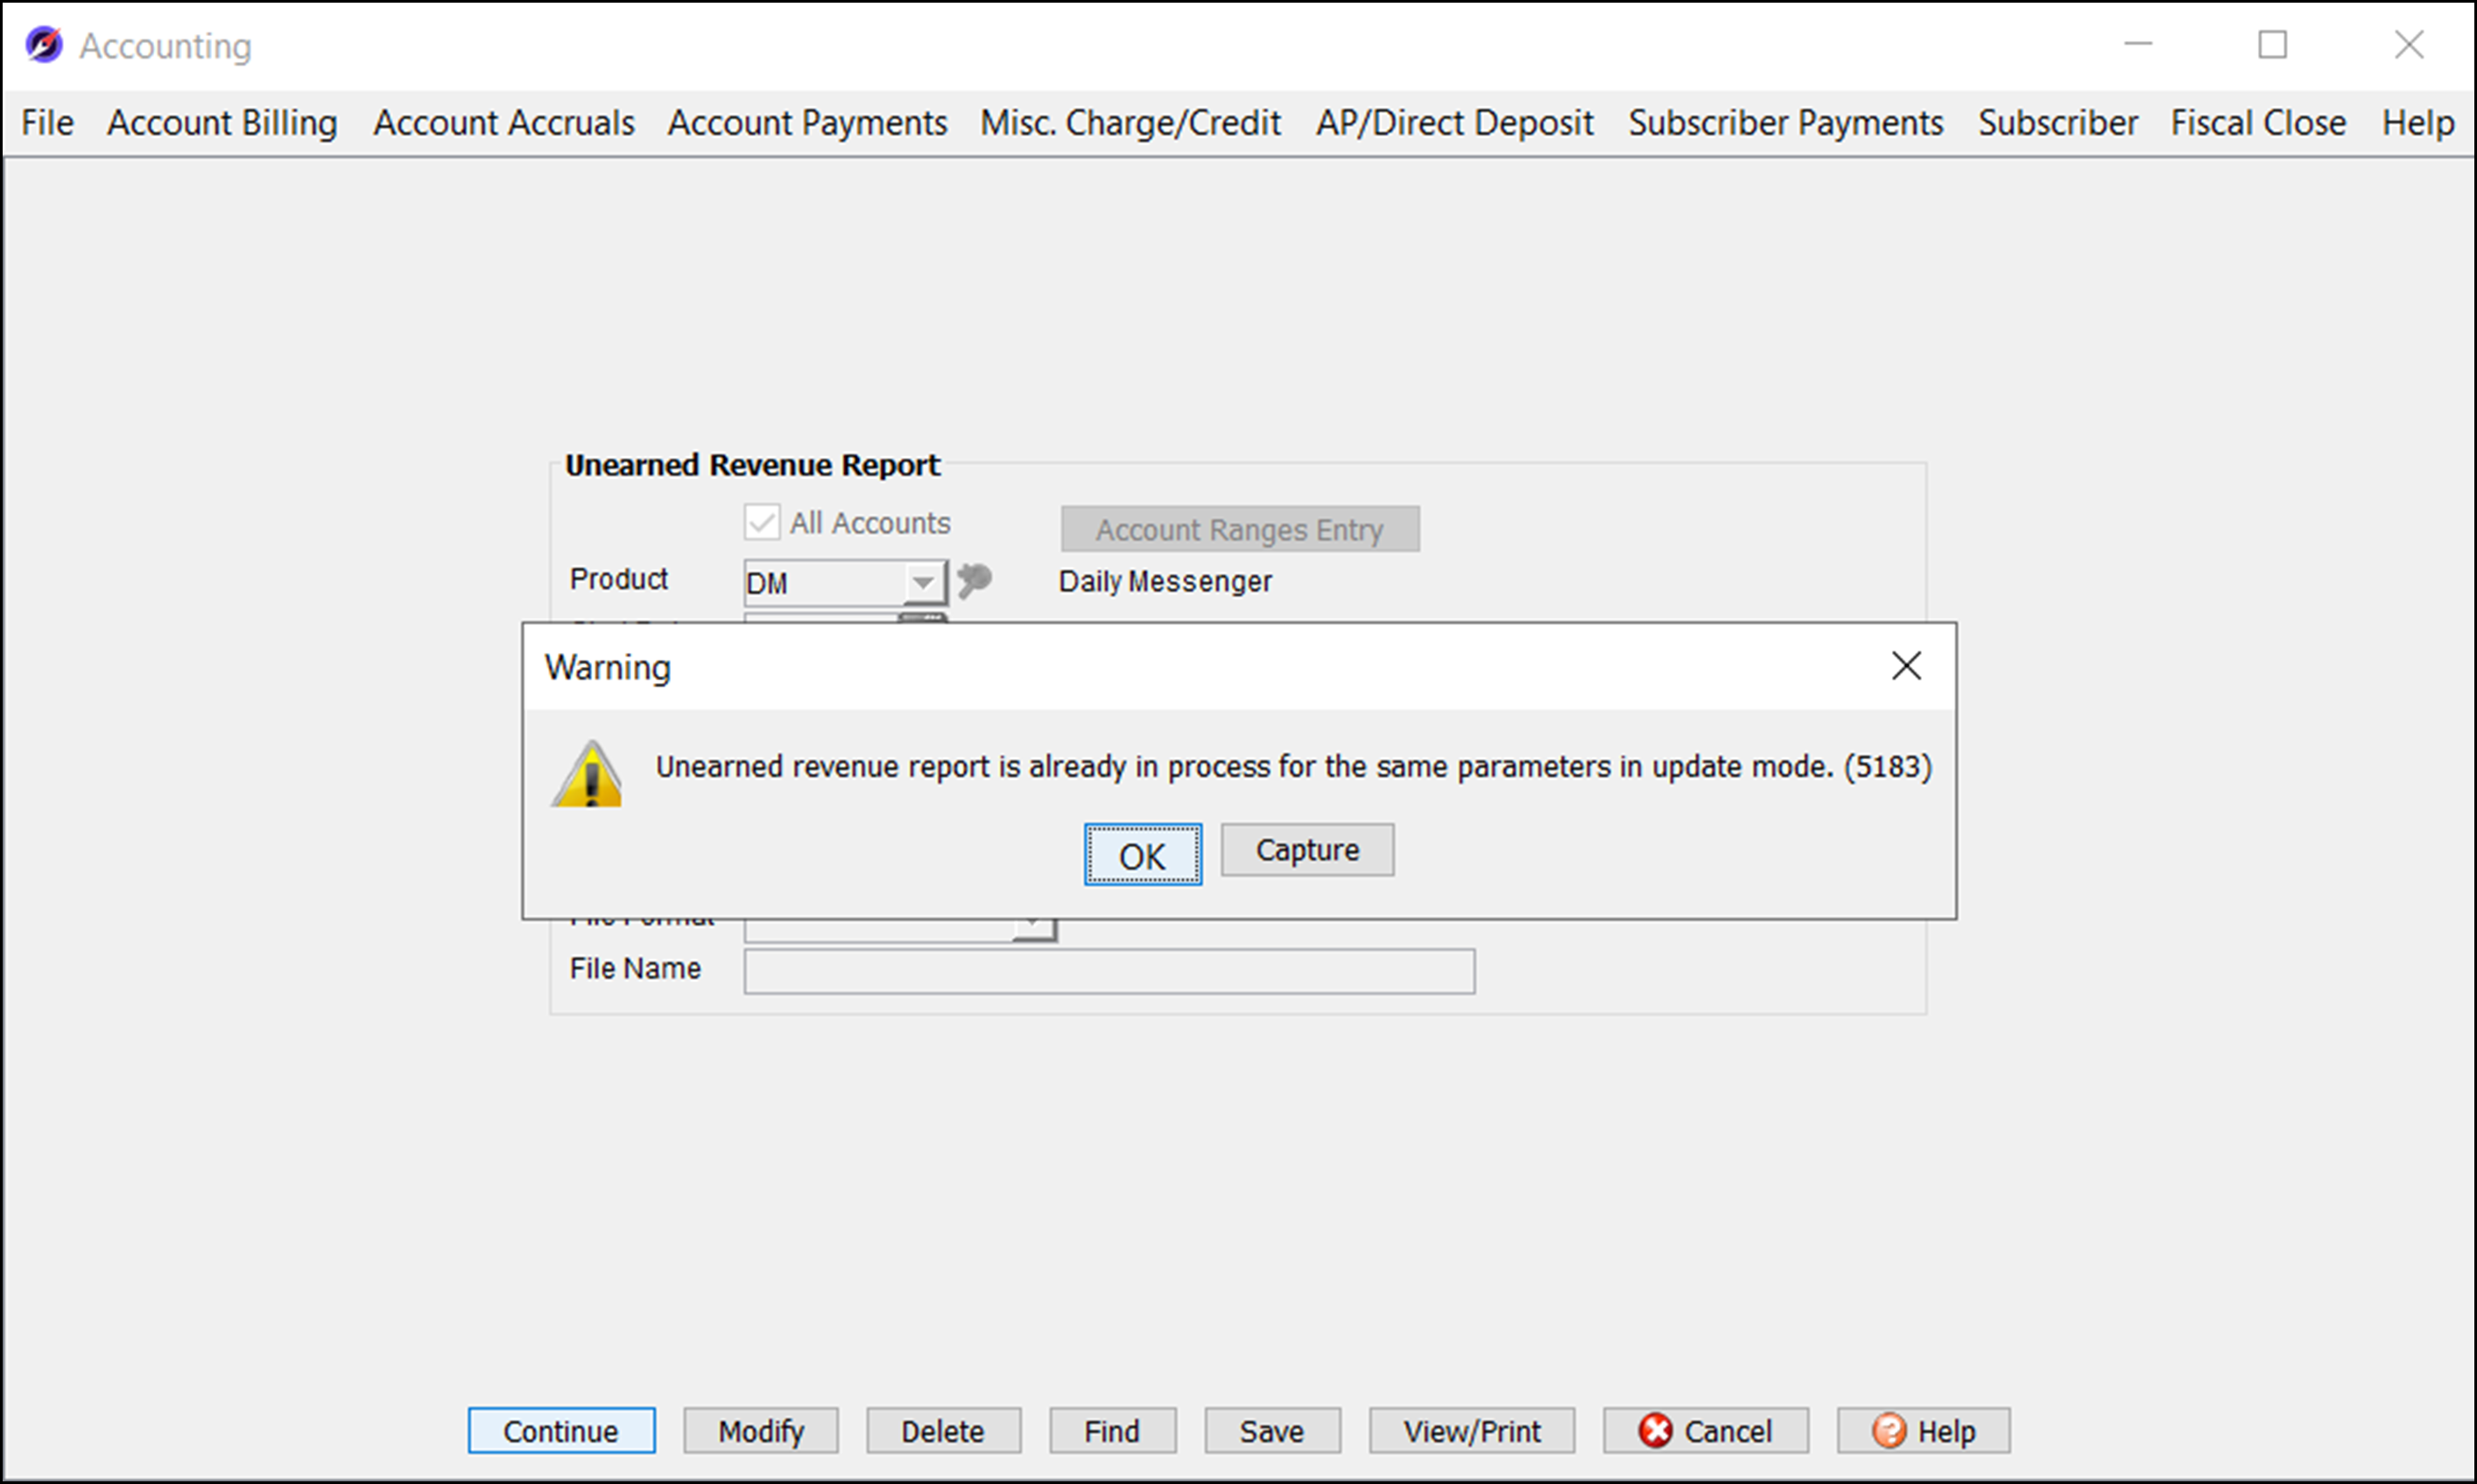Open the AP/Direct Deposit menu
This screenshot has width=2477, height=1484.
pyautogui.click(x=1454, y=122)
